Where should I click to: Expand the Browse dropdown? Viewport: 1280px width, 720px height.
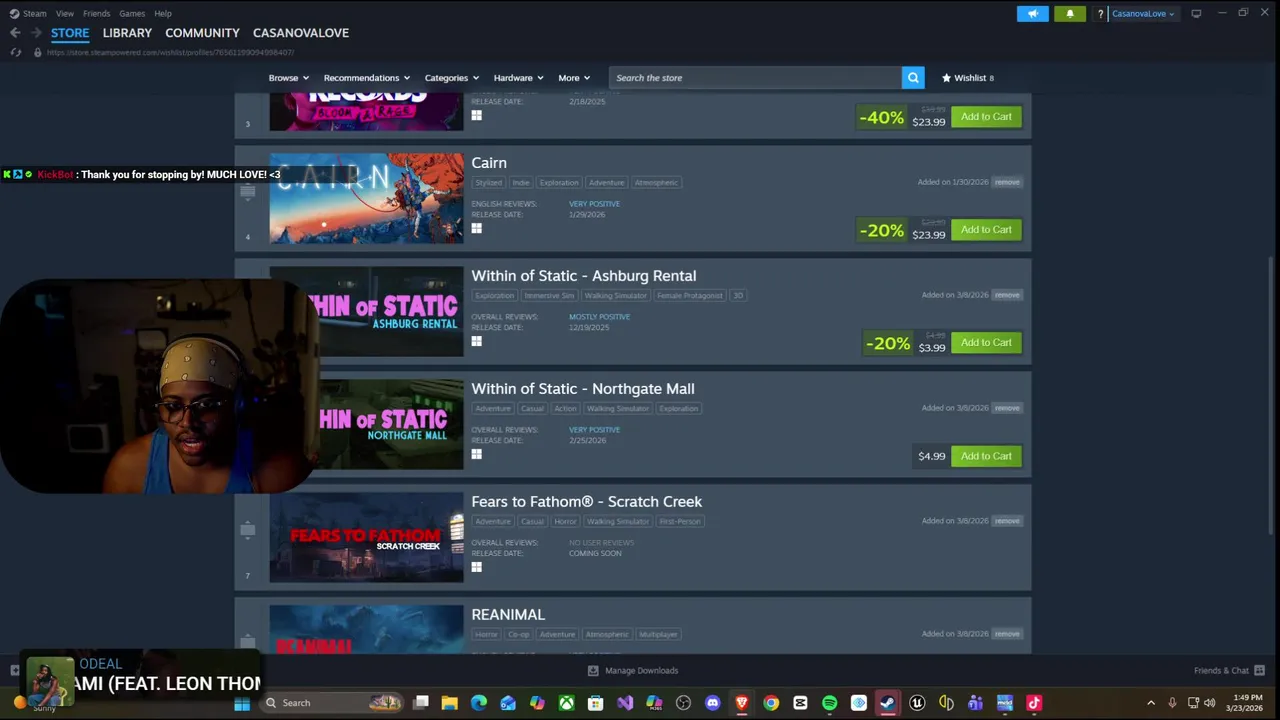288,78
